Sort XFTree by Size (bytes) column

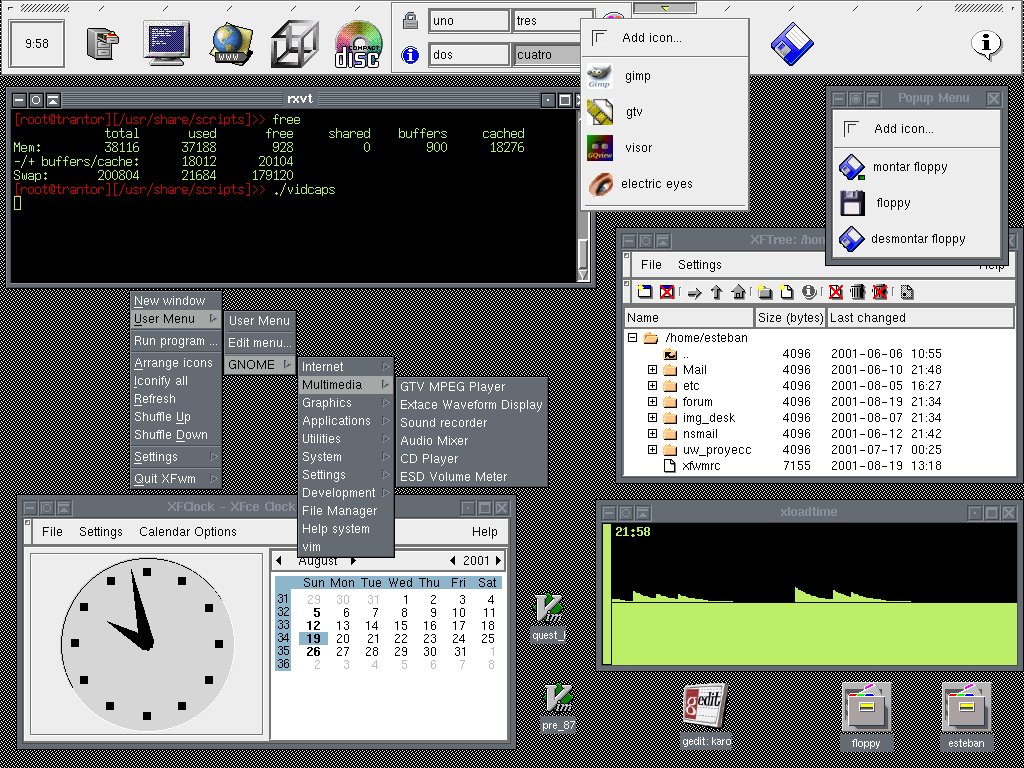790,318
